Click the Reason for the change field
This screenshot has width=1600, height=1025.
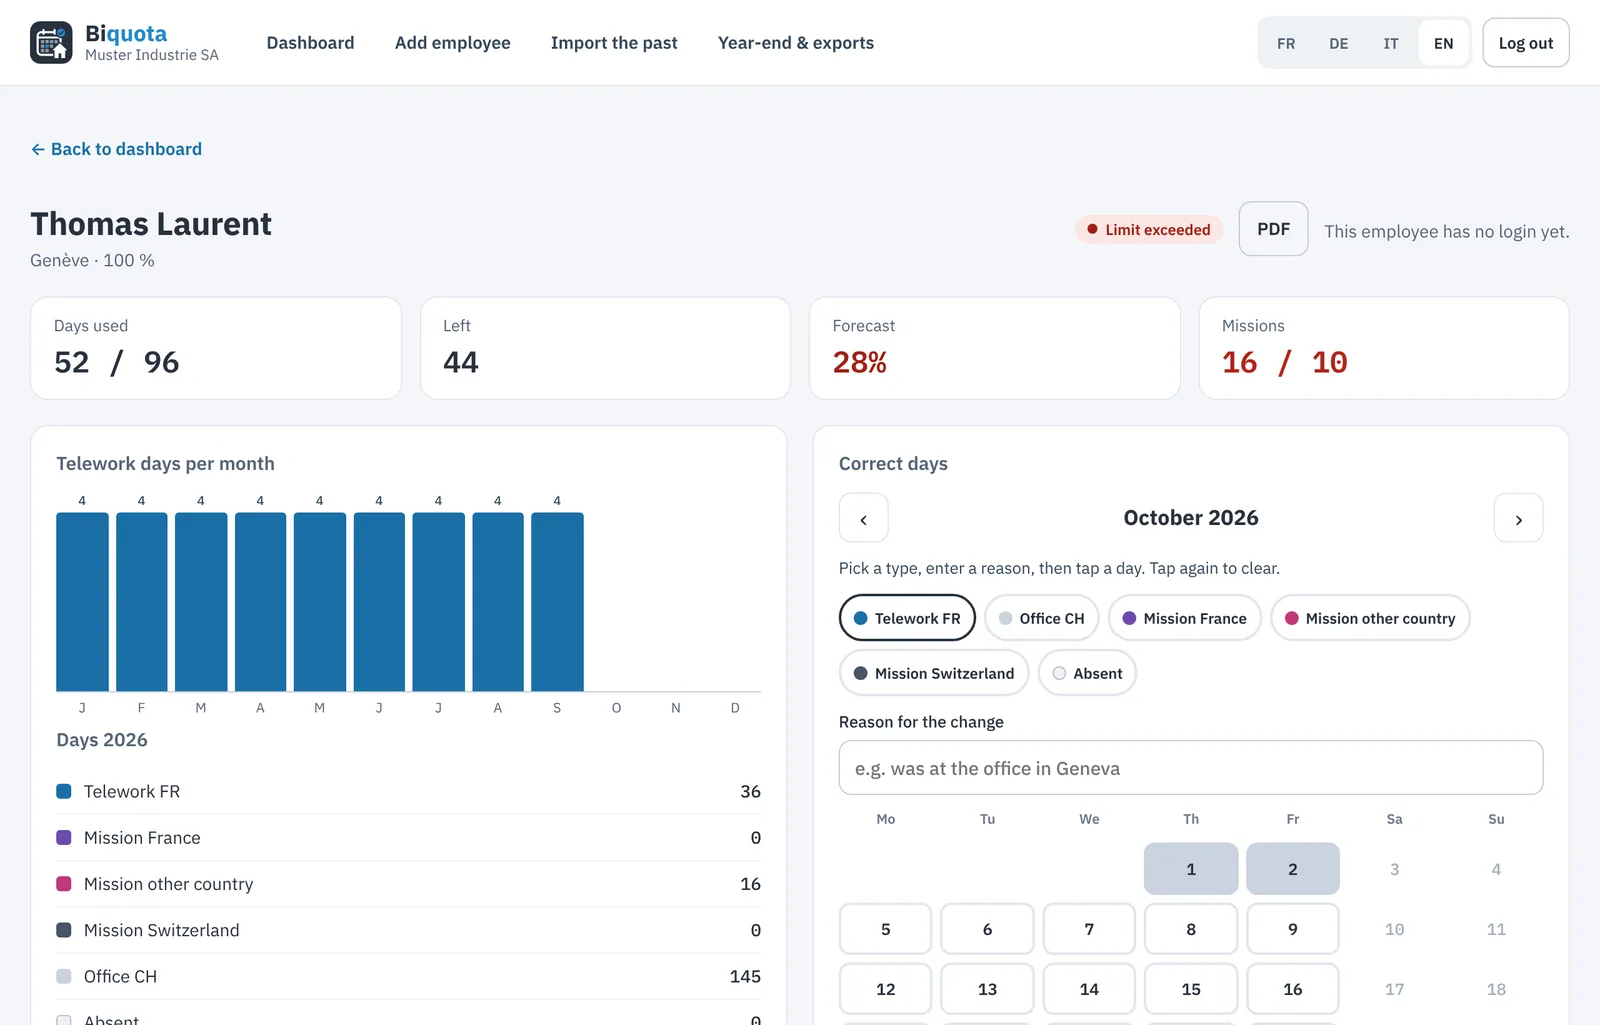(1191, 768)
